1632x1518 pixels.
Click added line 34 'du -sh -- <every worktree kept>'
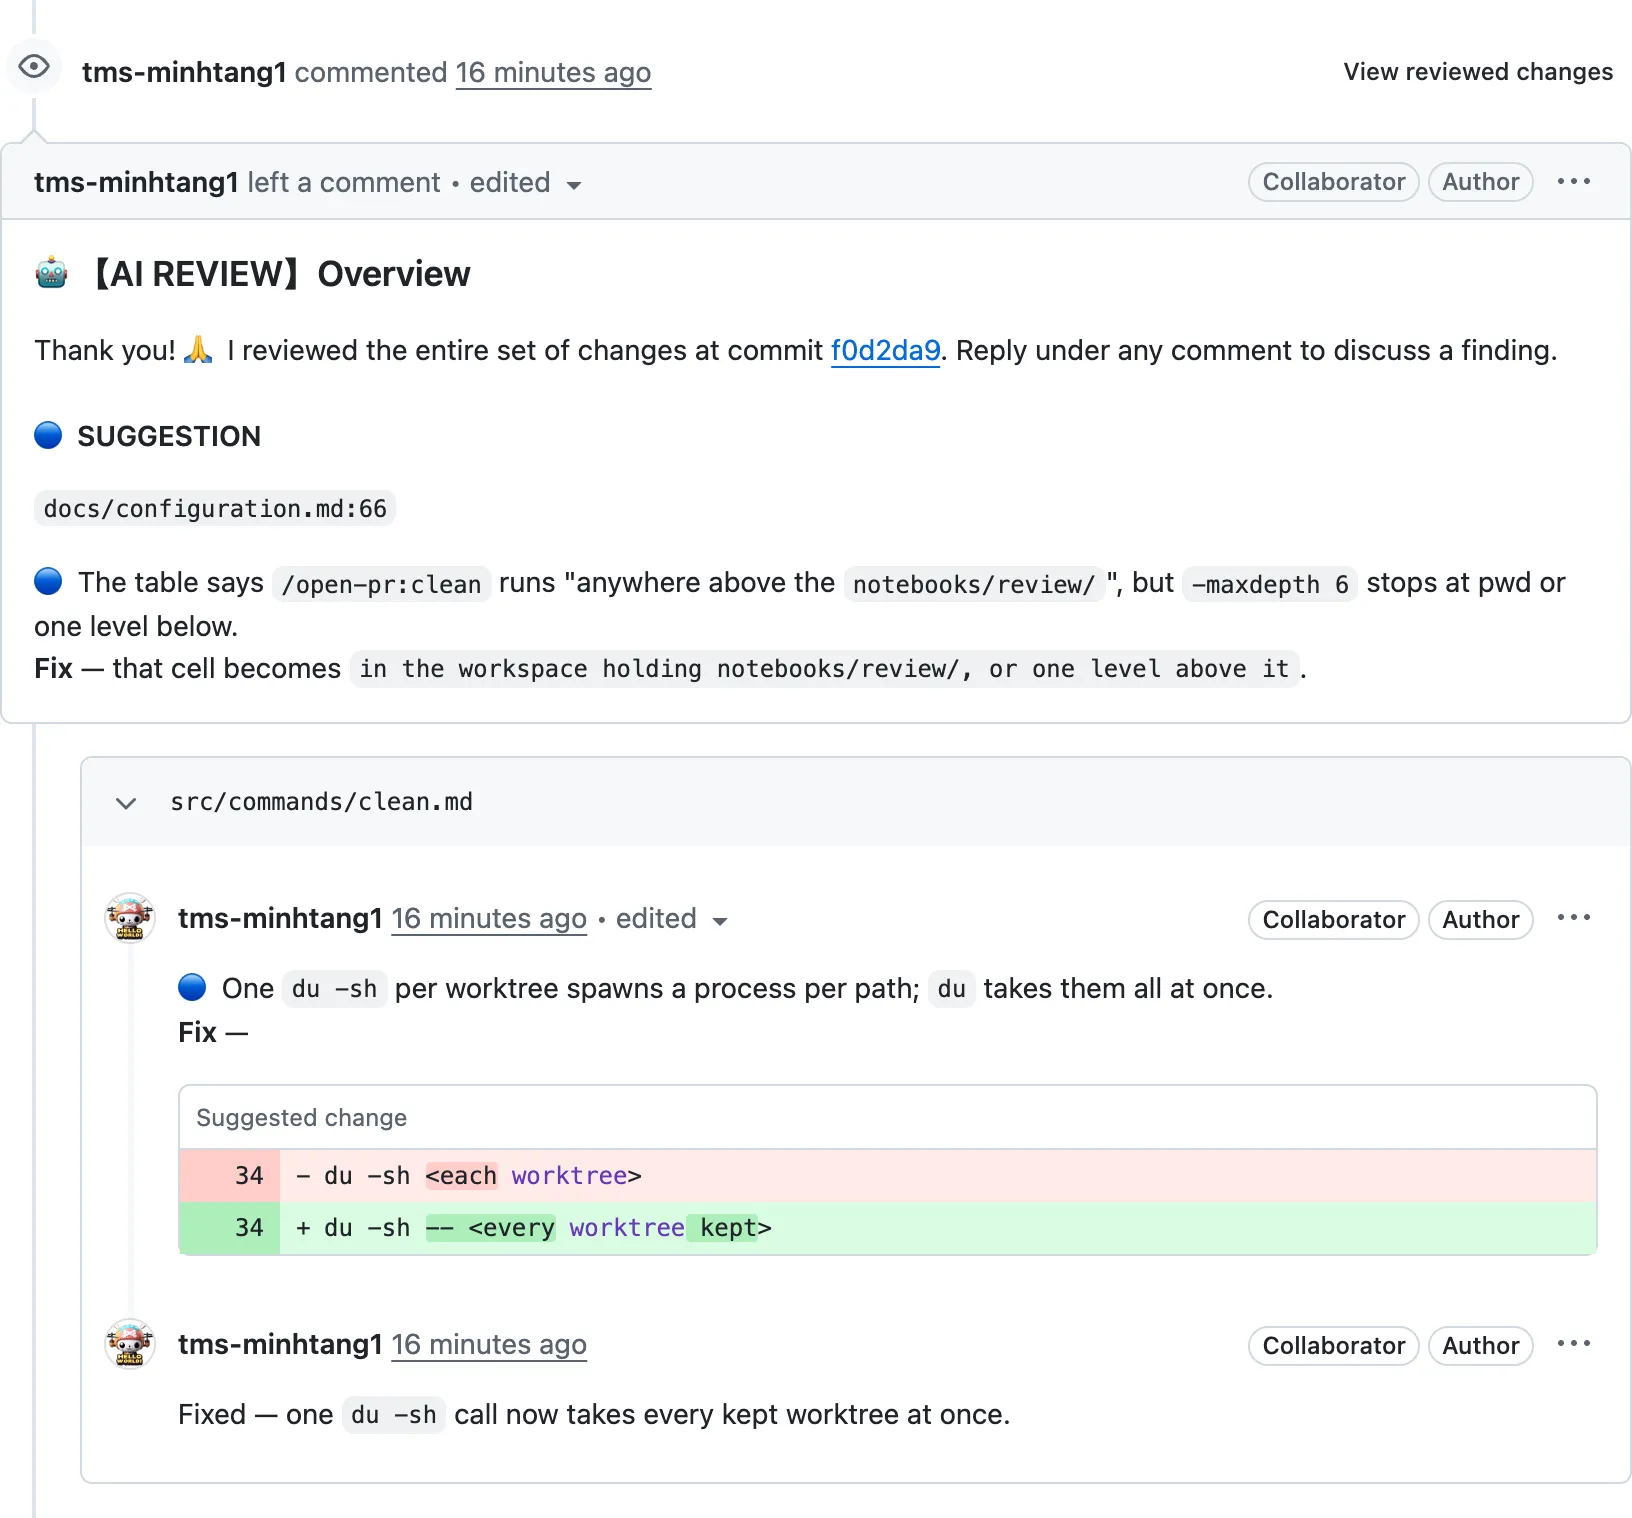click(x=888, y=1228)
